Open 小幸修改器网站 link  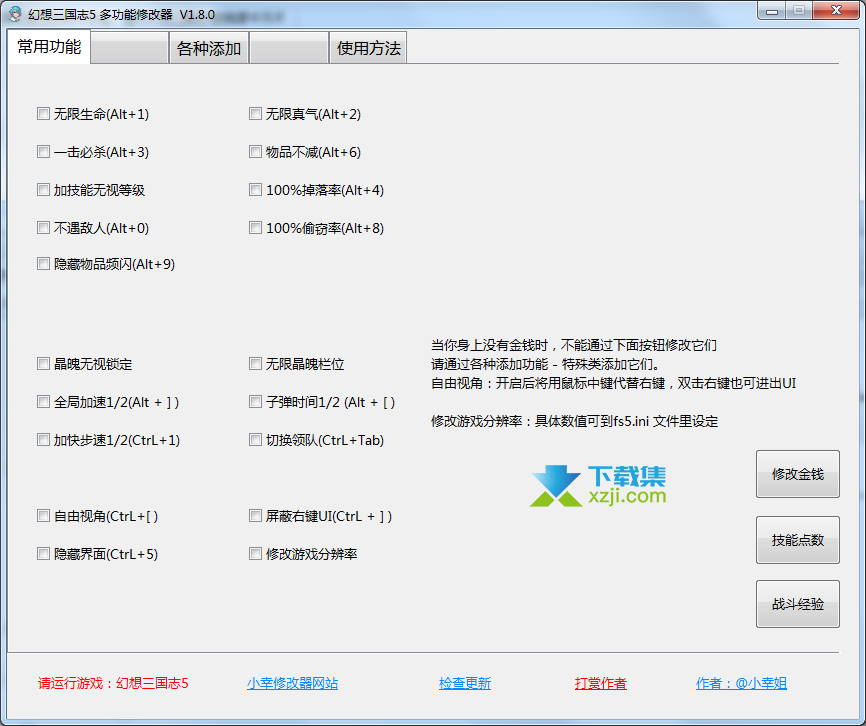(x=292, y=683)
